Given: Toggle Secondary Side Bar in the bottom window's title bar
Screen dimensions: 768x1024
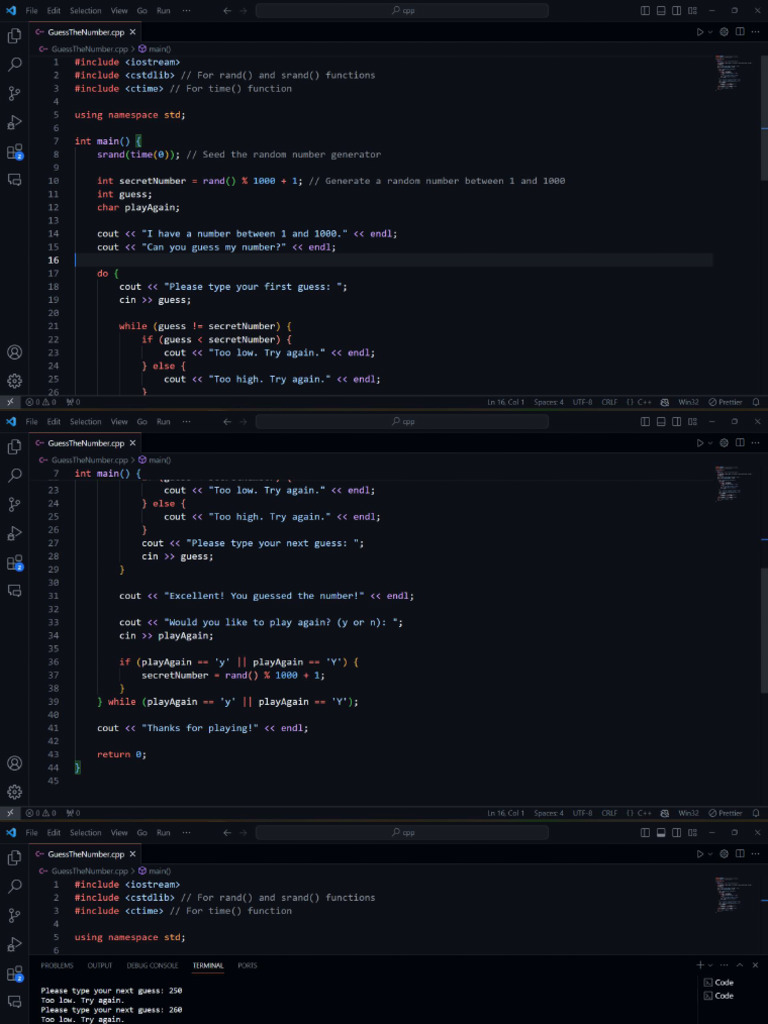Looking at the screenshot, I should click(x=677, y=832).
